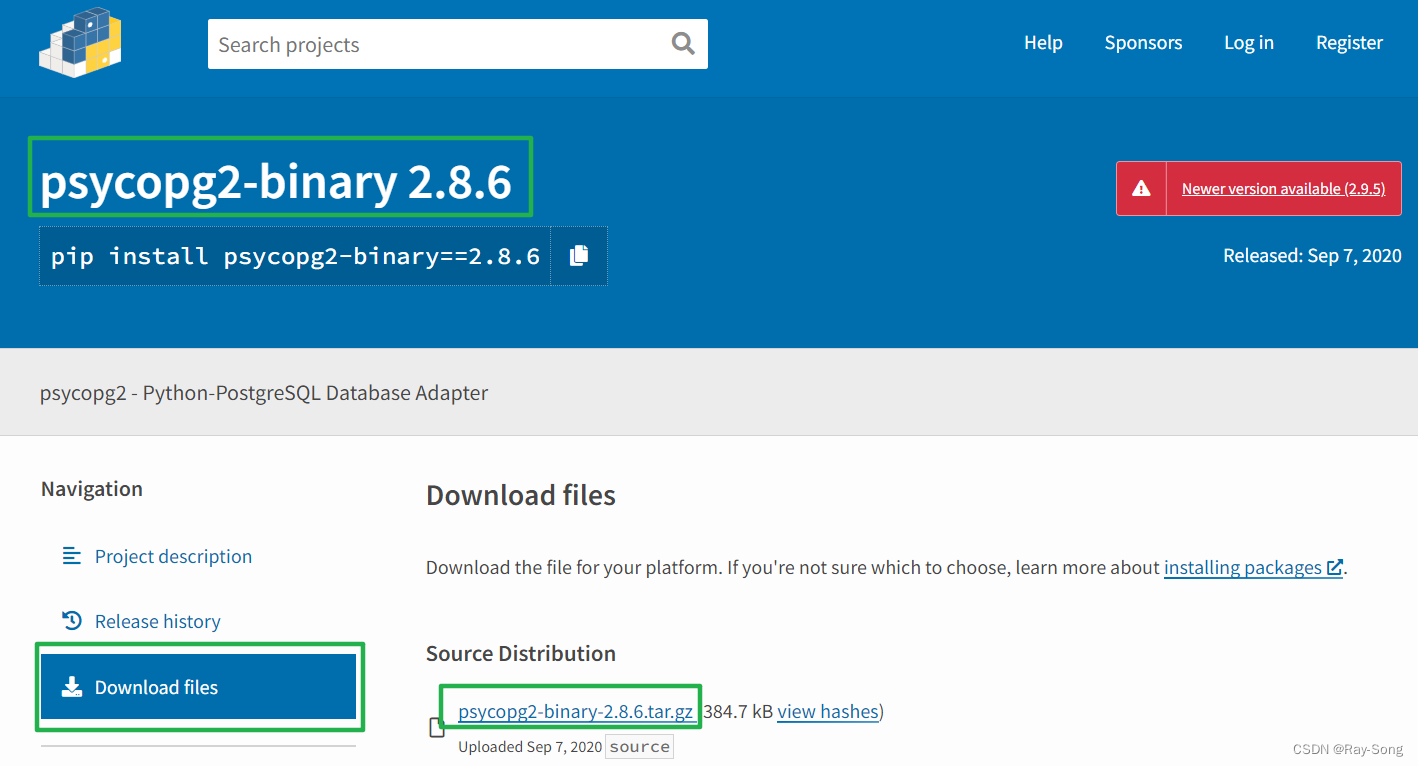Click the Source Distribution heading
The width and height of the screenshot is (1418, 766).
pyautogui.click(x=521, y=653)
